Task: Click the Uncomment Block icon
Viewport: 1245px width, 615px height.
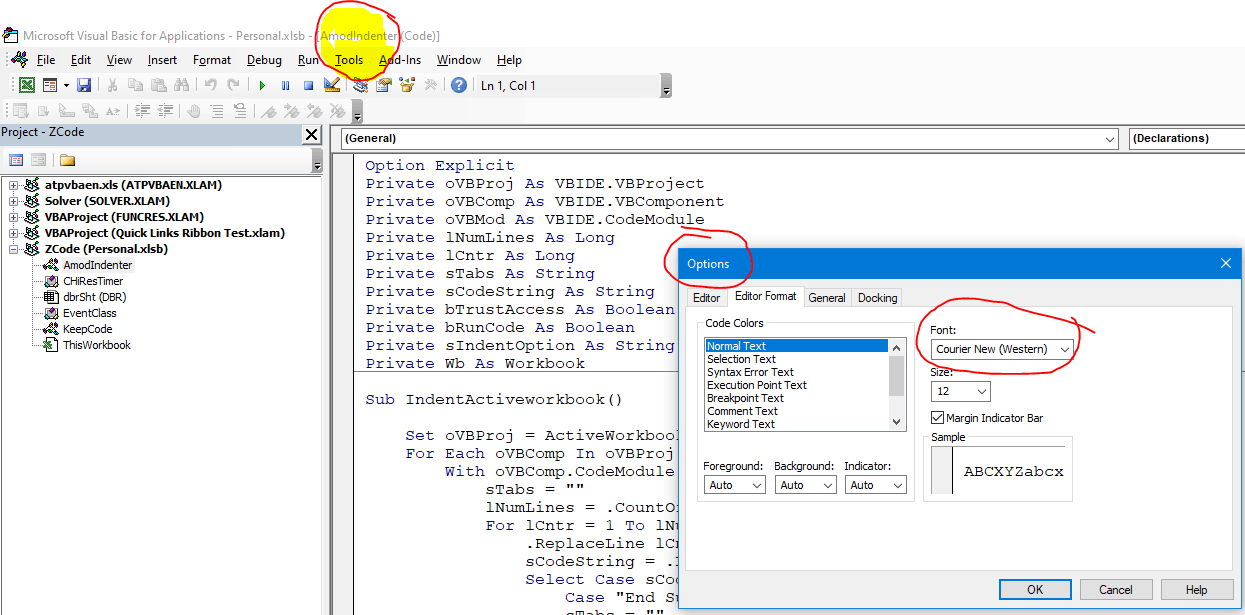Action: click(x=240, y=111)
